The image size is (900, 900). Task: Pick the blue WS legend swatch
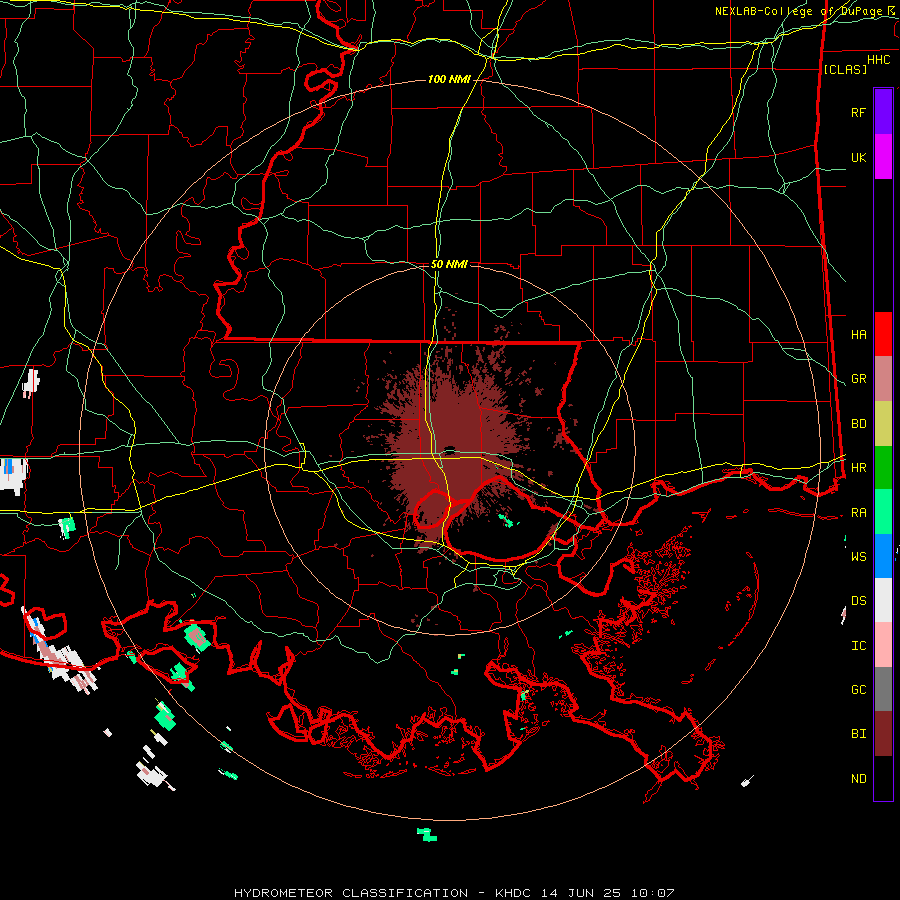point(883,556)
